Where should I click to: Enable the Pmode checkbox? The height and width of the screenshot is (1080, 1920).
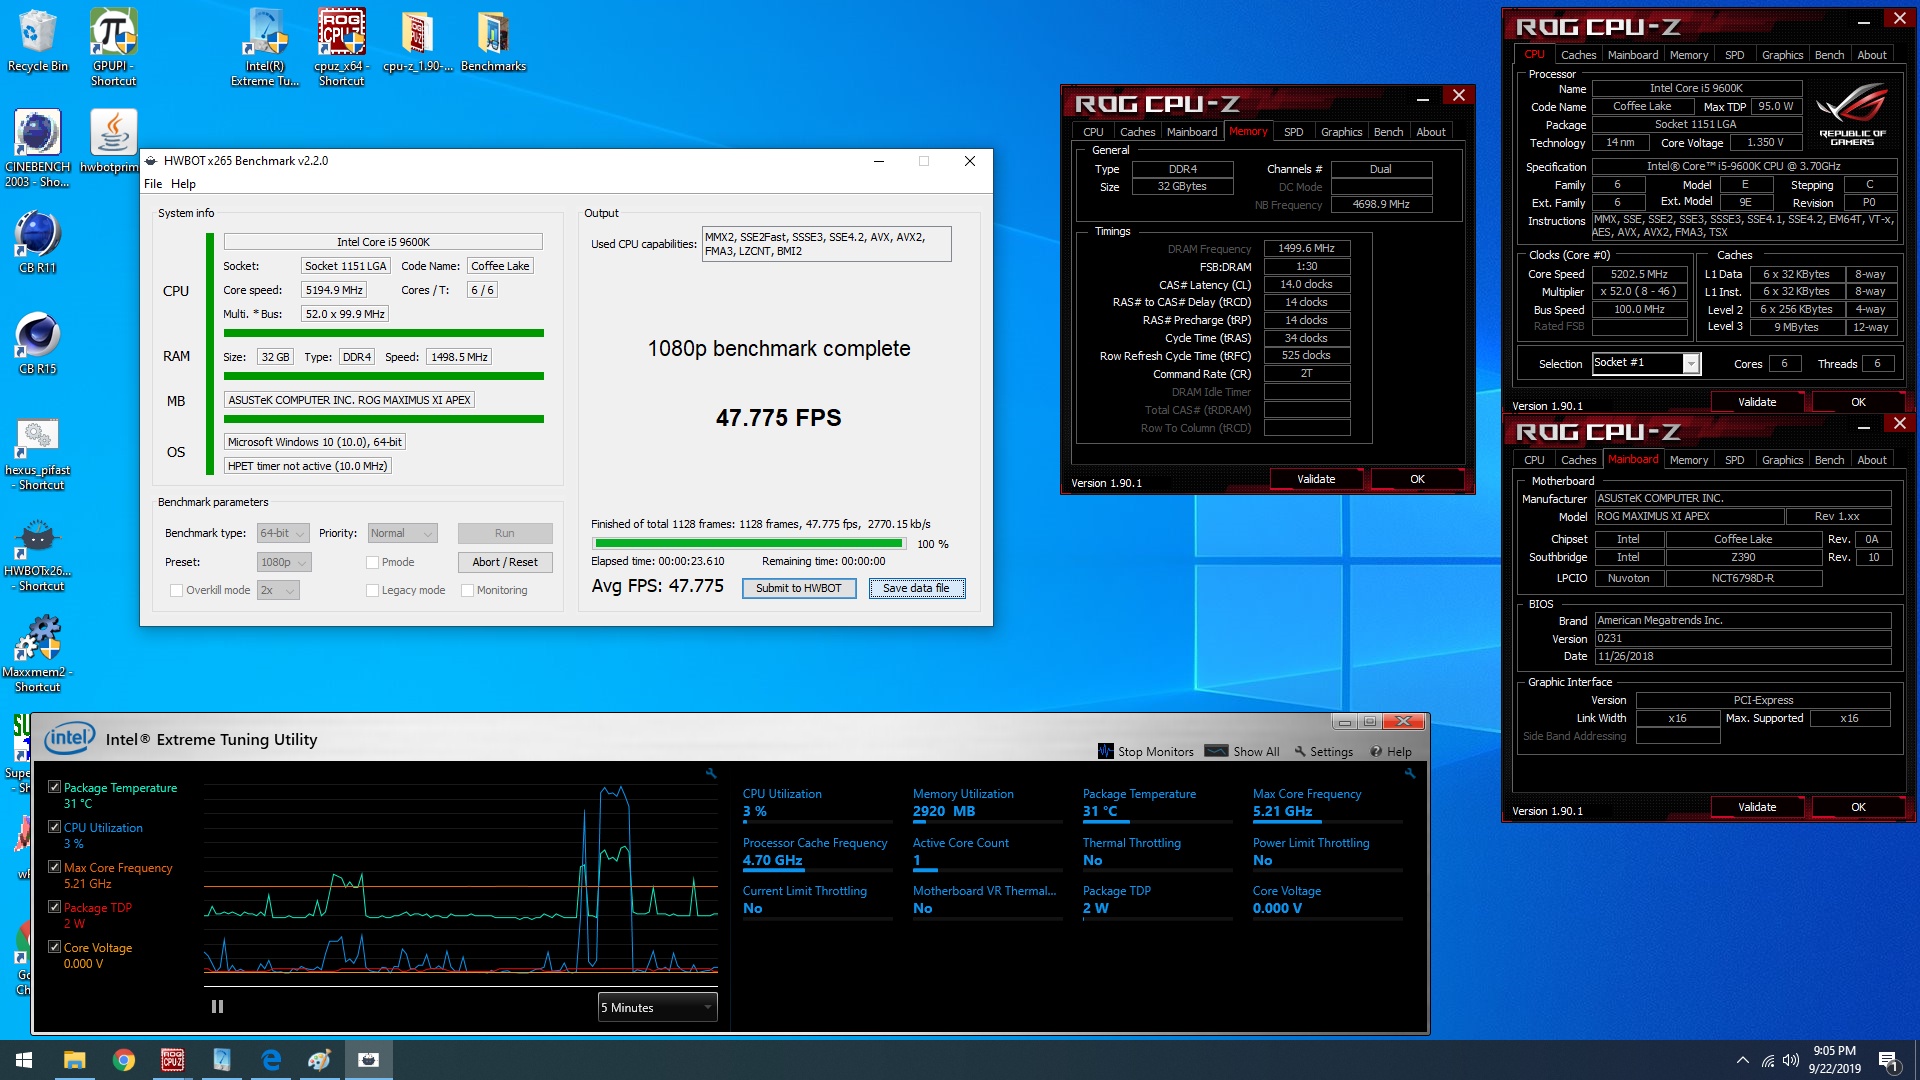tap(372, 562)
